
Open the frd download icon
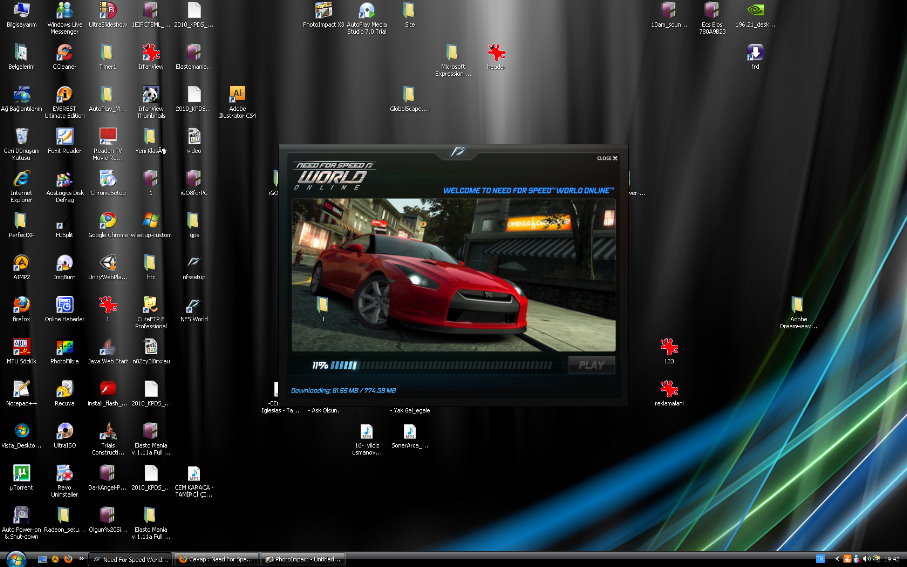[x=755, y=56]
